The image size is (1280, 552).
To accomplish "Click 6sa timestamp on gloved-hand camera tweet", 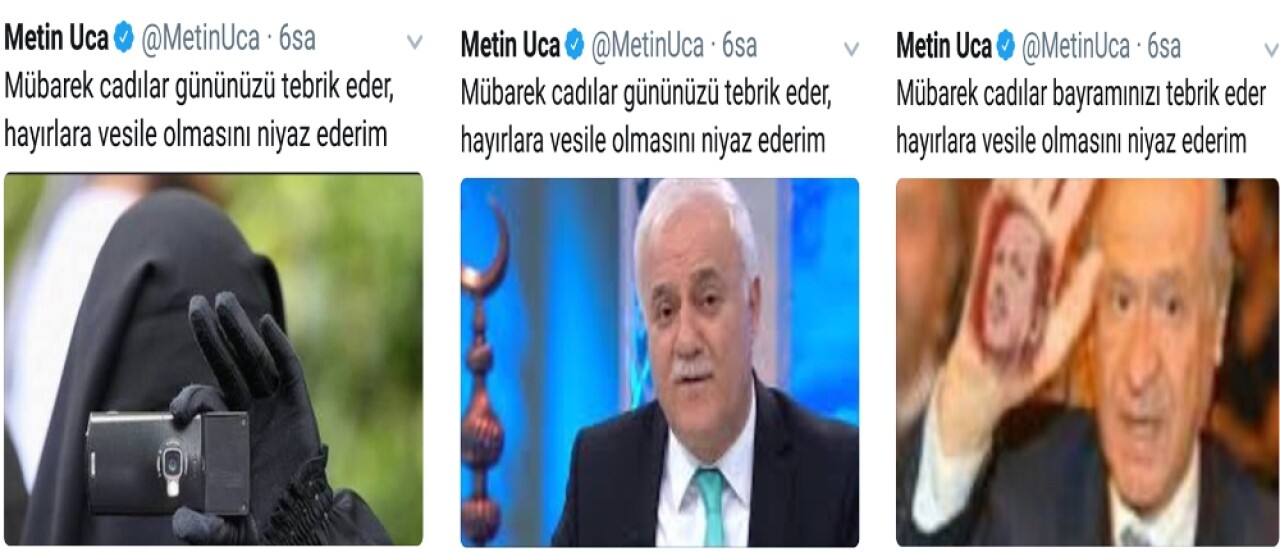I will 297,40.
